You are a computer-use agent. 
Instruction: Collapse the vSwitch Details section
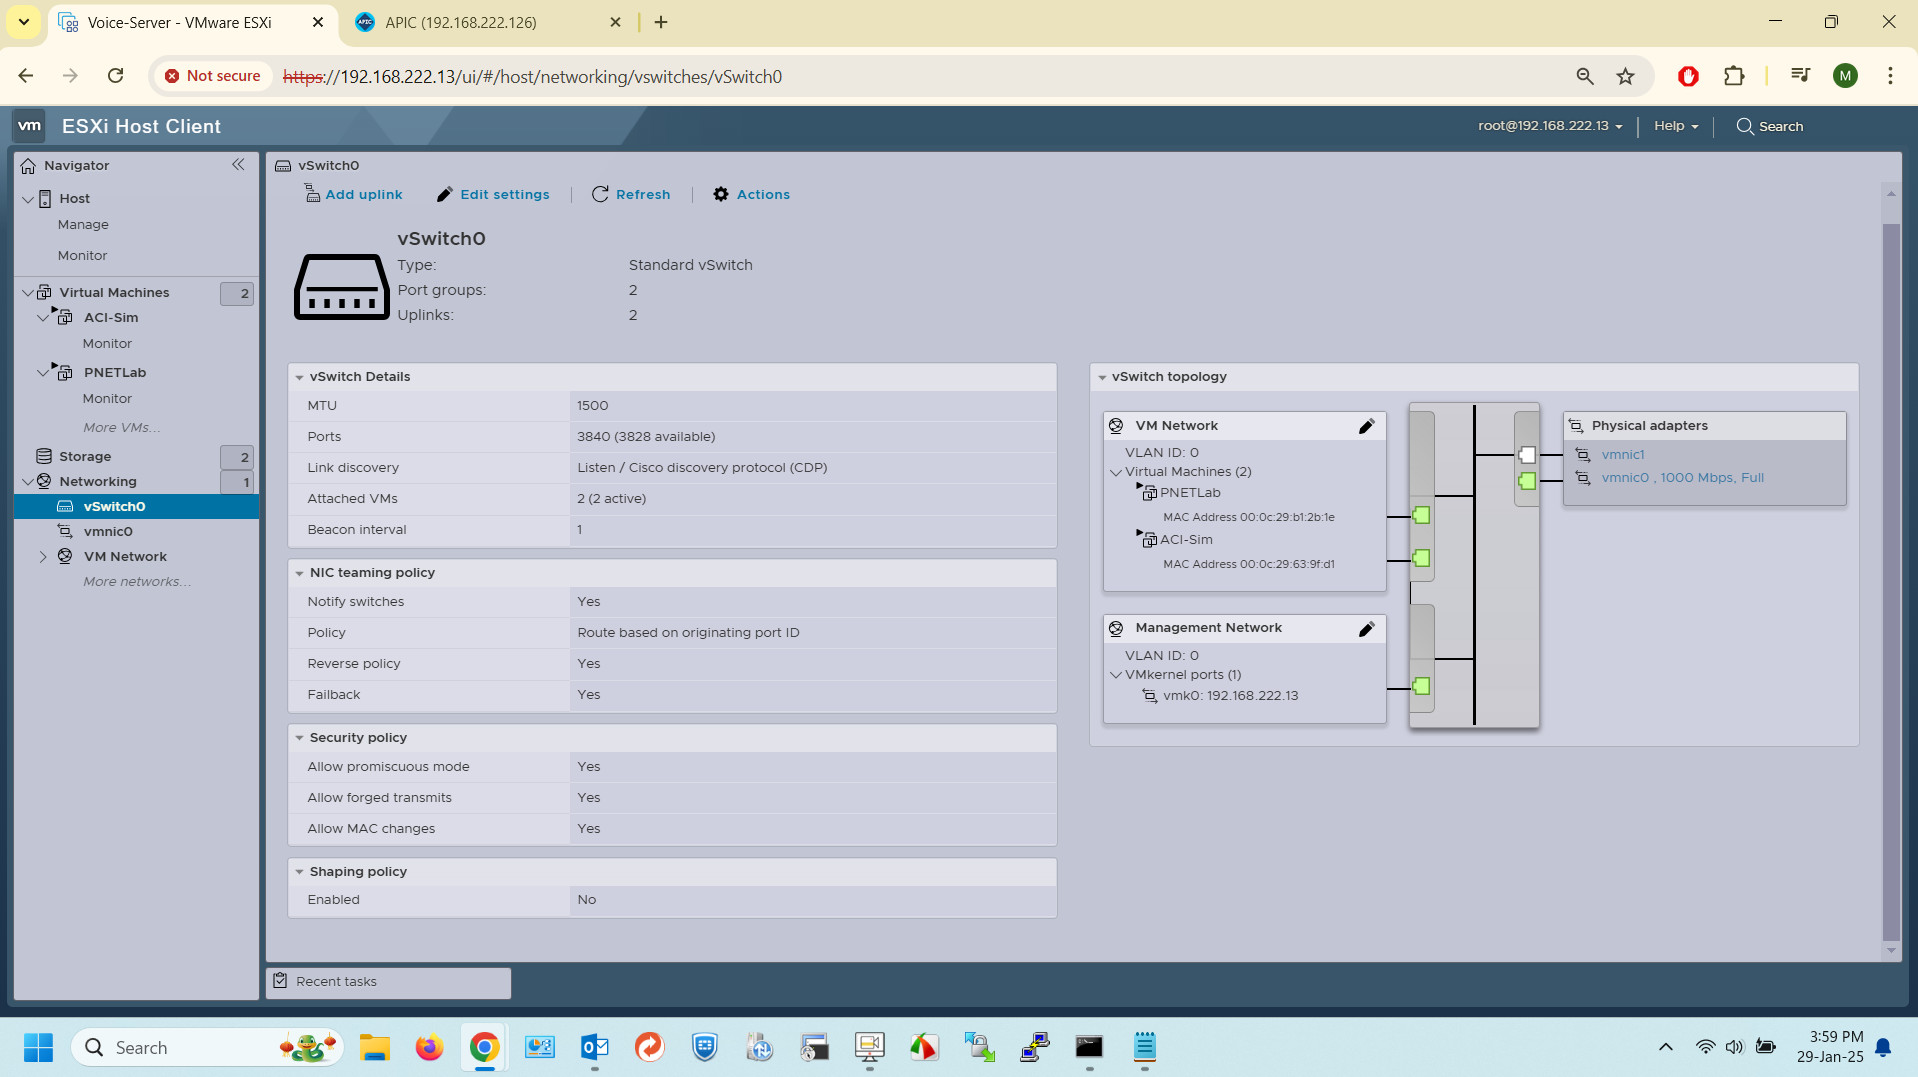click(299, 377)
